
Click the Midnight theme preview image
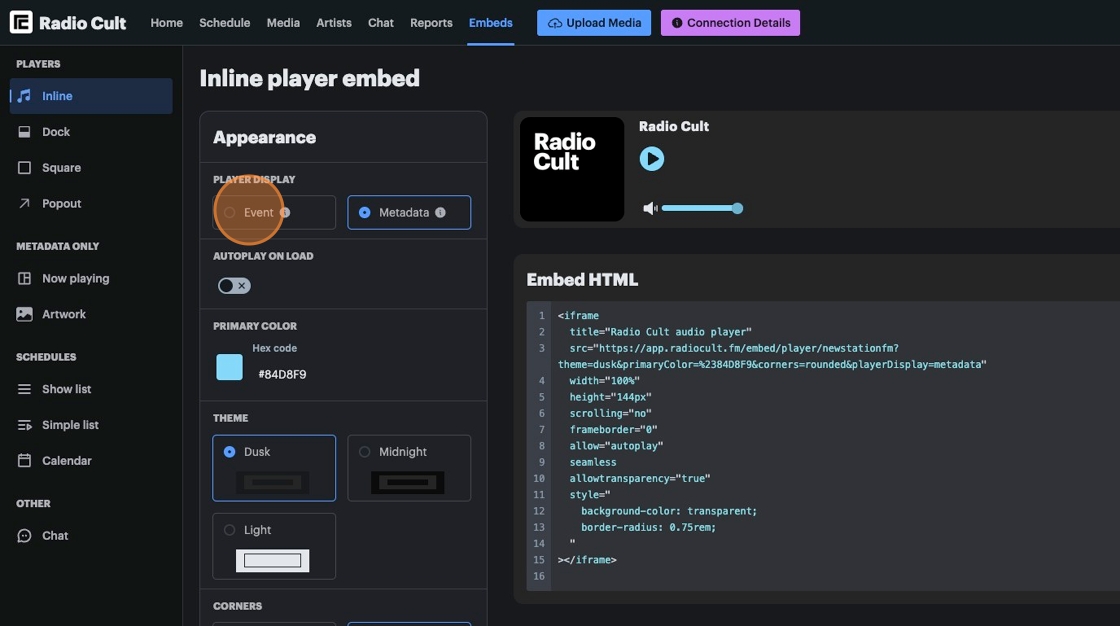(x=408, y=482)
